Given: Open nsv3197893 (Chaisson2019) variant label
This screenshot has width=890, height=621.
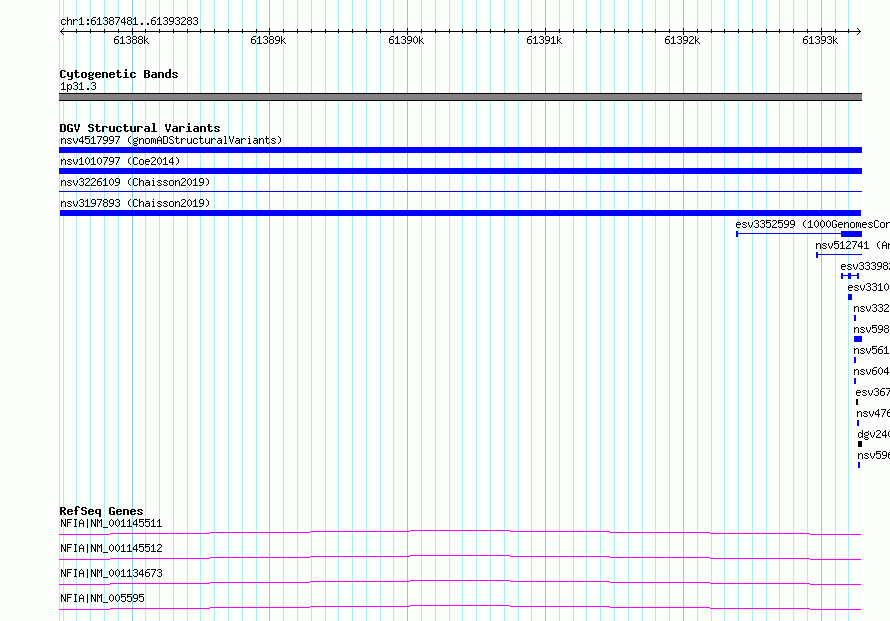Looking at the screenshot, I should coord(135,203).
